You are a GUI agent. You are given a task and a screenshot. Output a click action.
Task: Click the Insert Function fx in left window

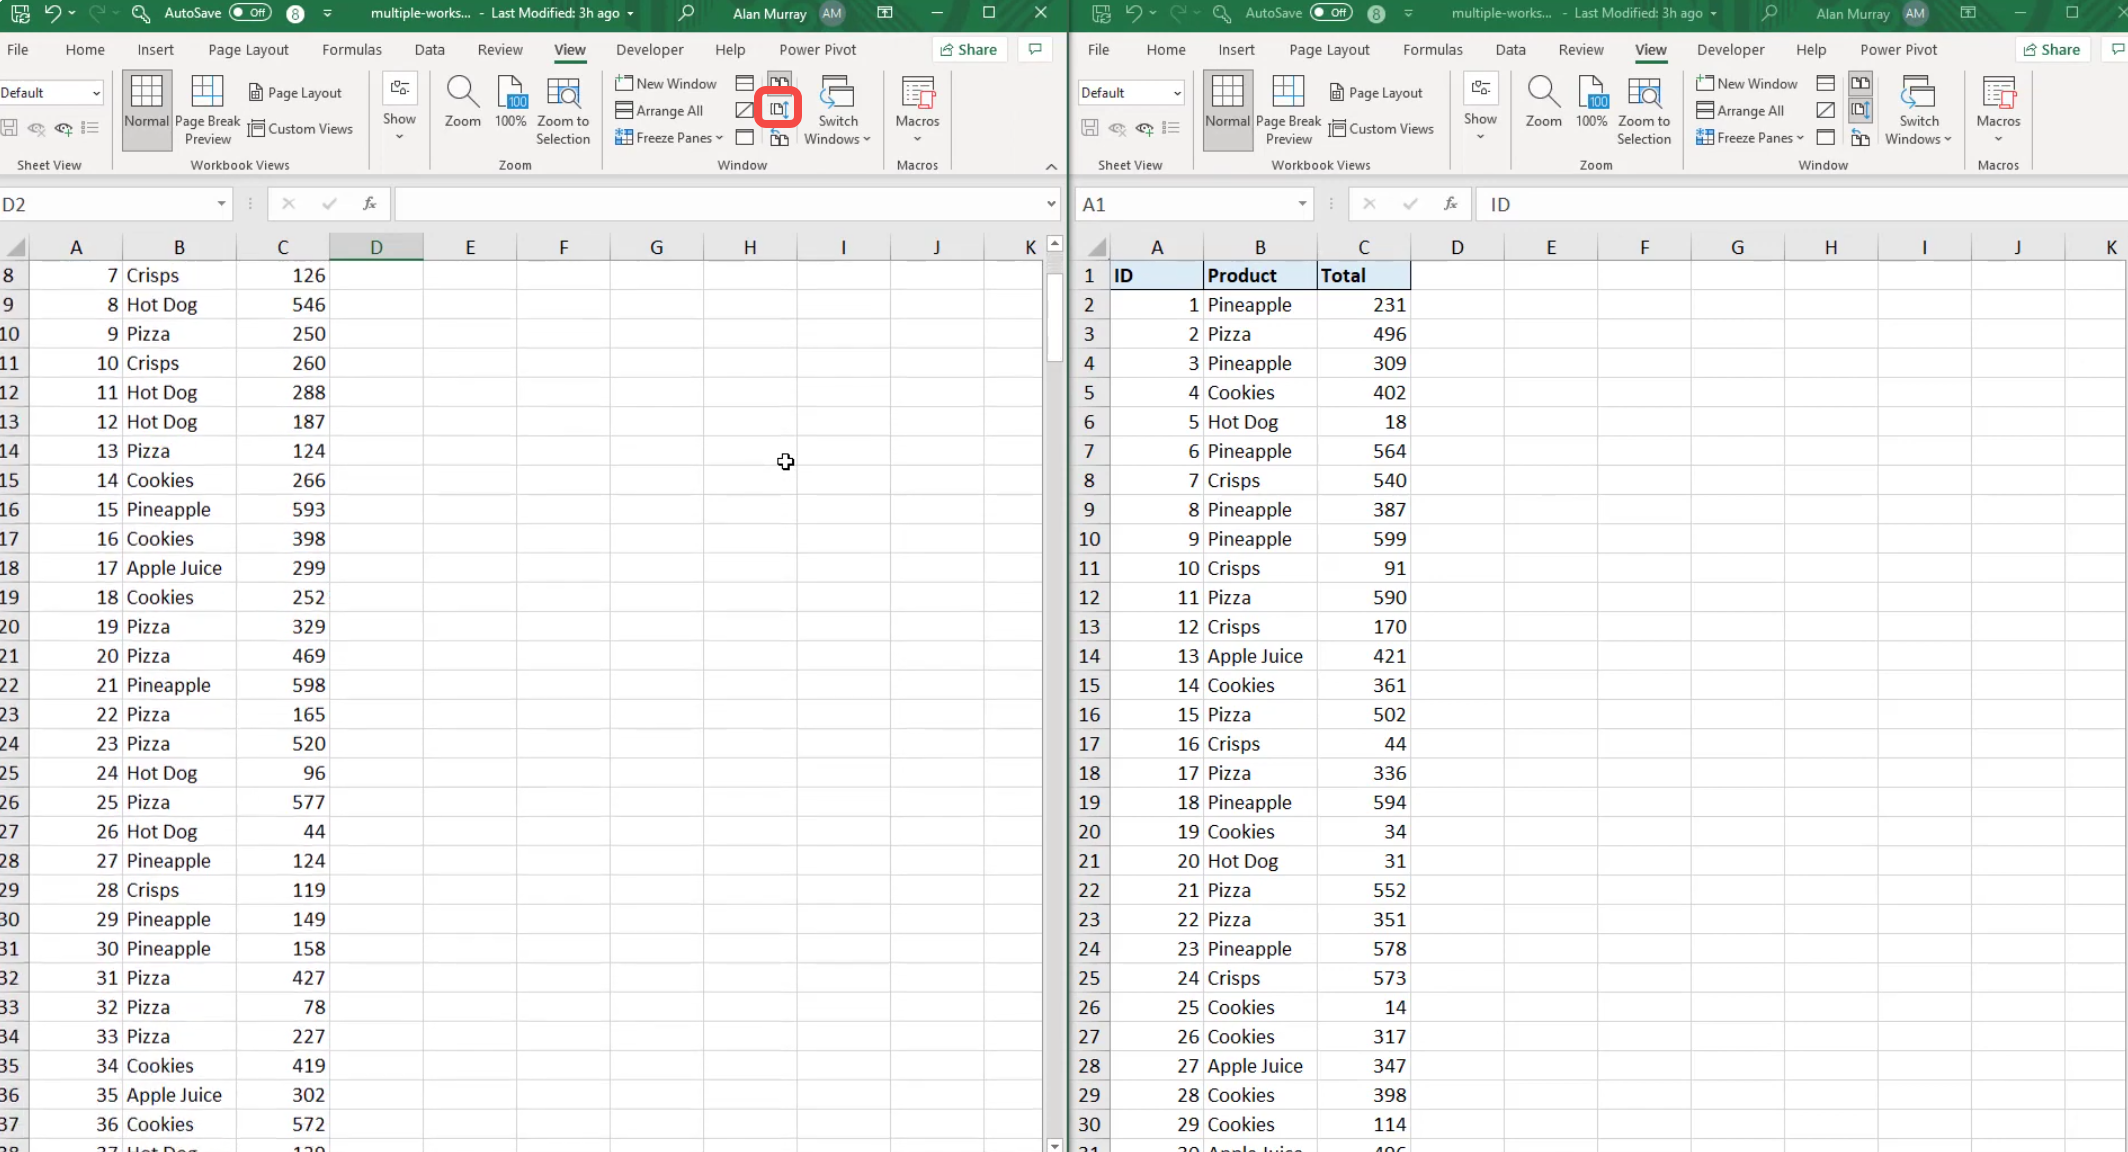tap(369, 204)
